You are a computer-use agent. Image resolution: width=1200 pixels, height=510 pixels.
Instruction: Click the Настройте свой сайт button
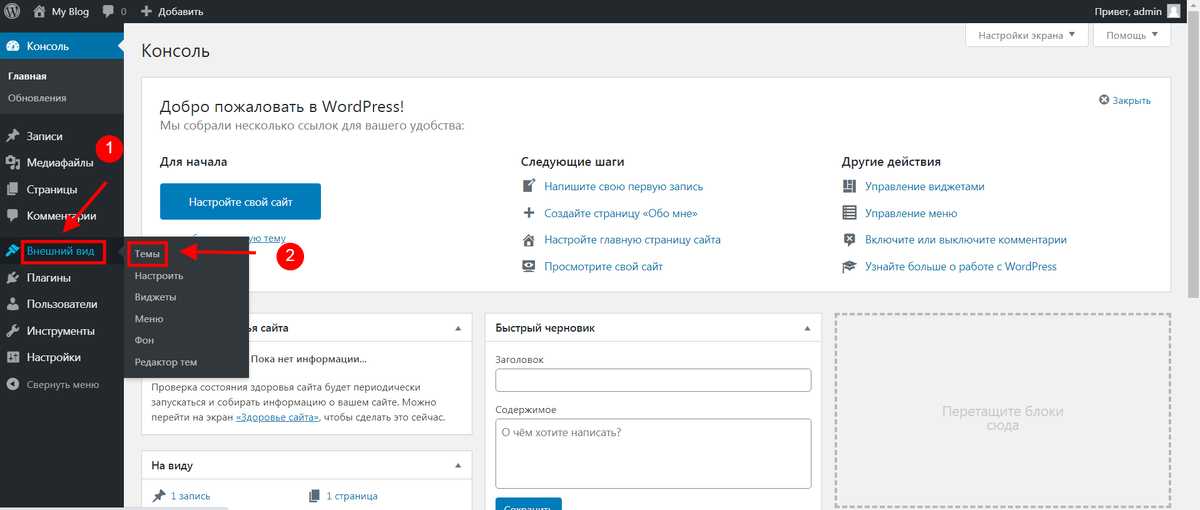pos(240,201)
